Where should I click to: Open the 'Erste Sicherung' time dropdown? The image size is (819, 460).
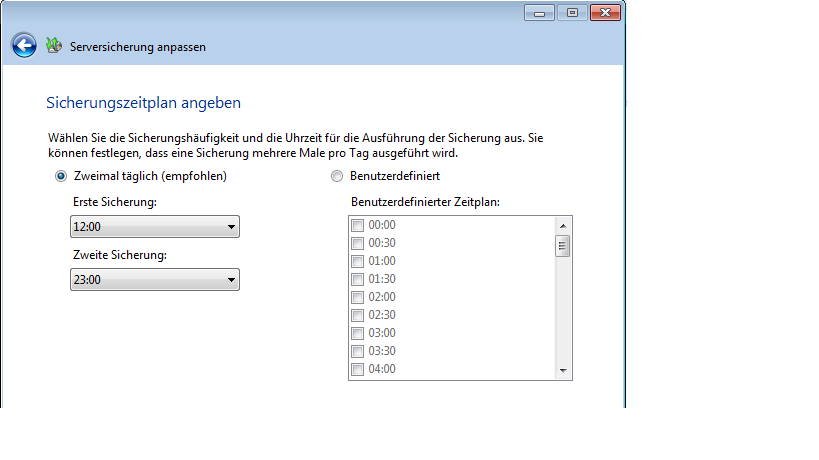[x=155, y=227]
